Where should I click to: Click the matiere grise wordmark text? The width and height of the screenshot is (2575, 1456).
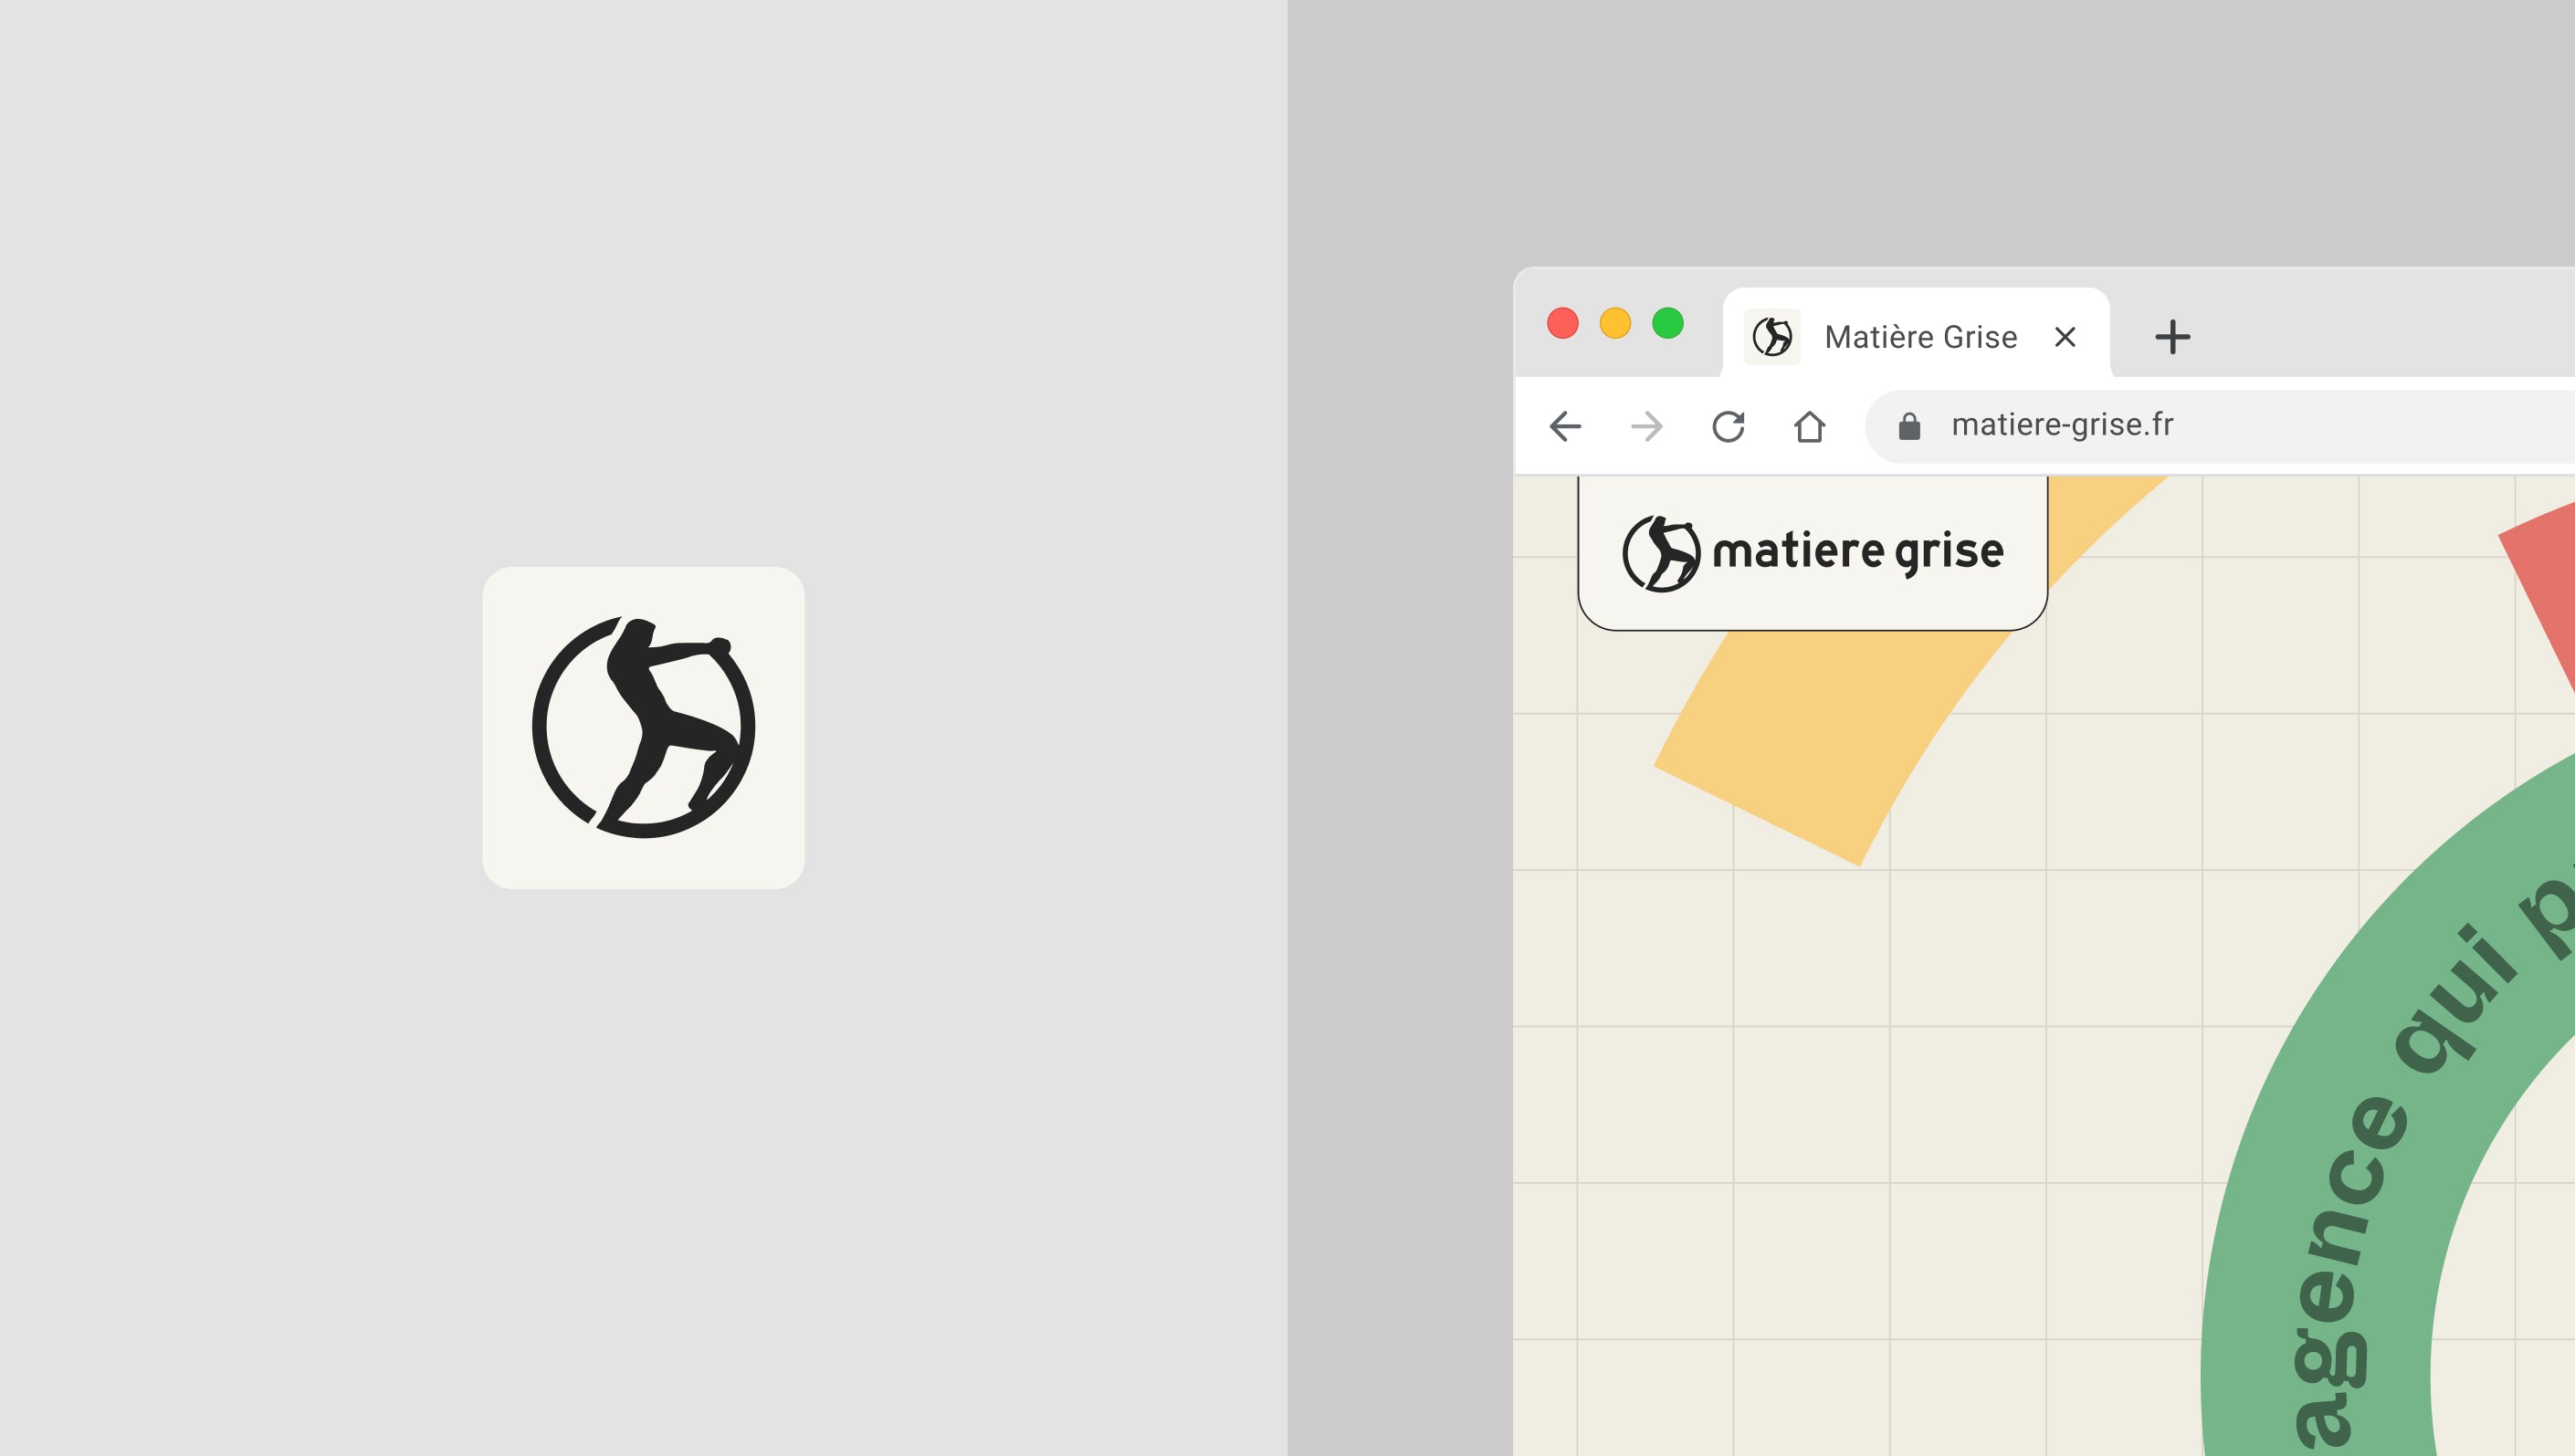tap(1857, 552)
